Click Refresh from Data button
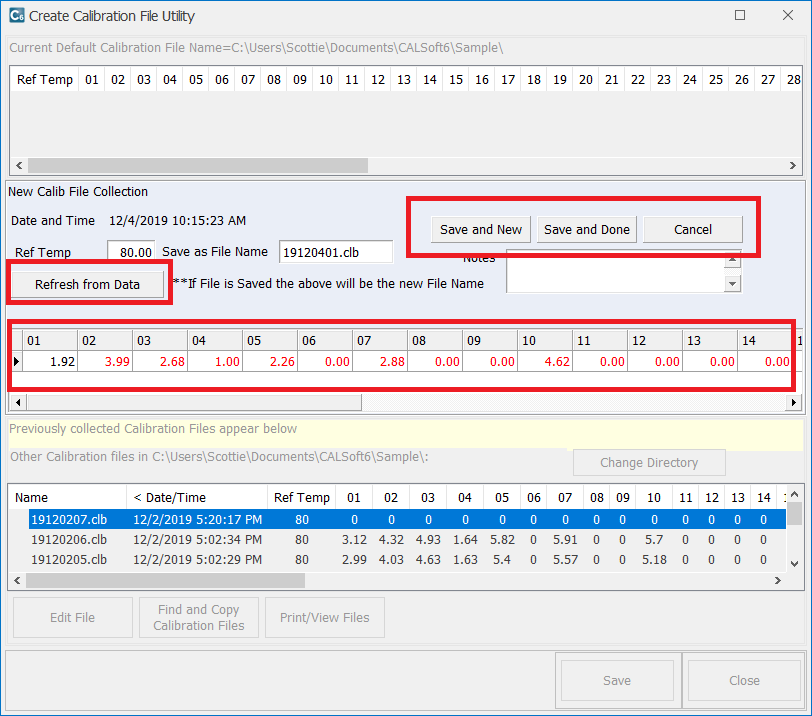Viewport: 812px width, 716px height. [x=88, y=284]
